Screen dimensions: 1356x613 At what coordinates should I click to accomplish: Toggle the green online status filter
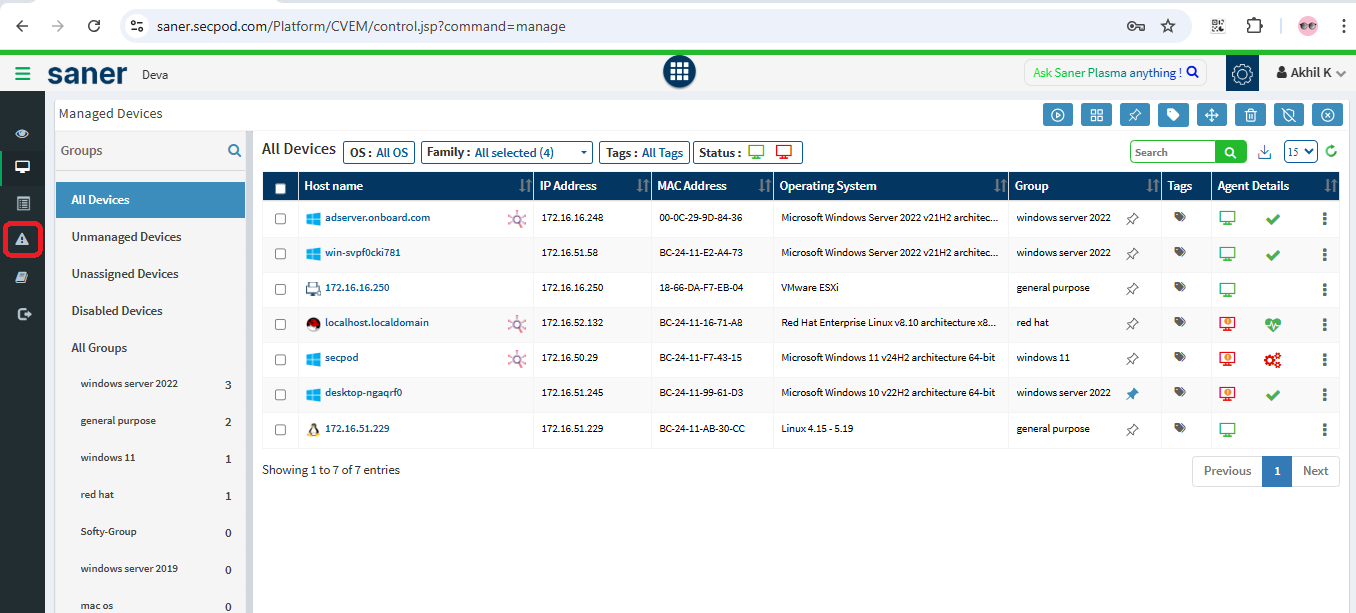pyautogui.click(x=756, y=152)
